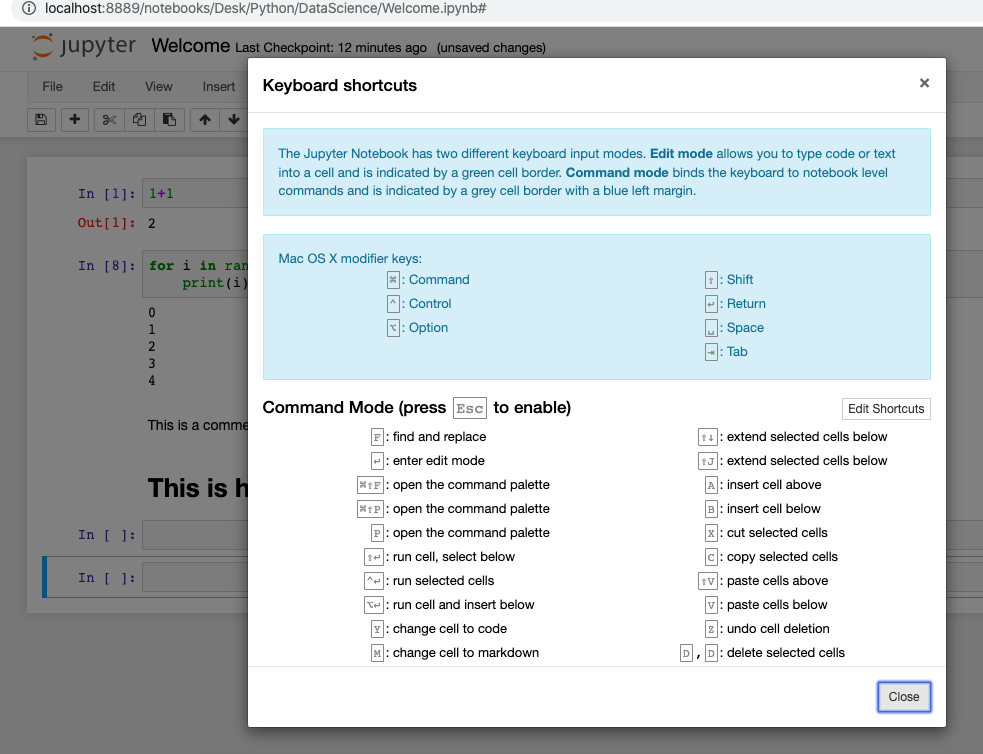
Task: Click the 'Edit mode' bold text in description
Action: pyautogui.click(x=681, y=154)
